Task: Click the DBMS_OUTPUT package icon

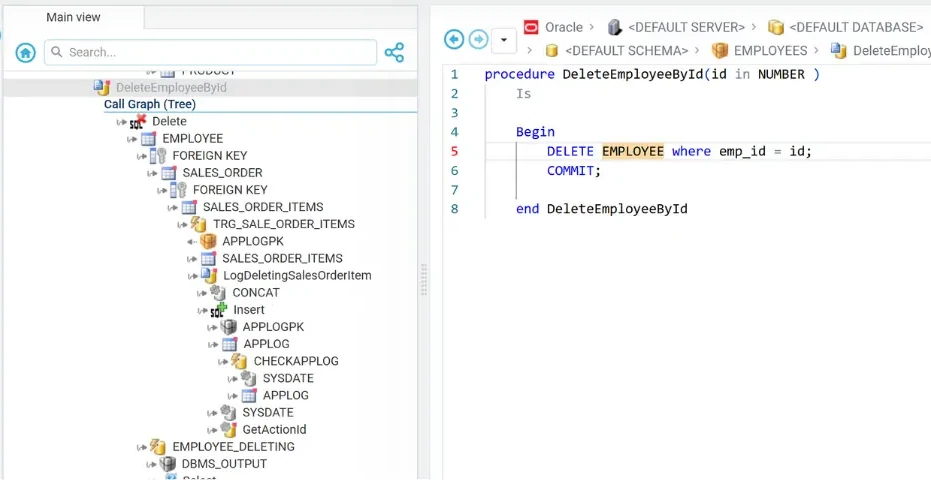Action: [168, 463]
